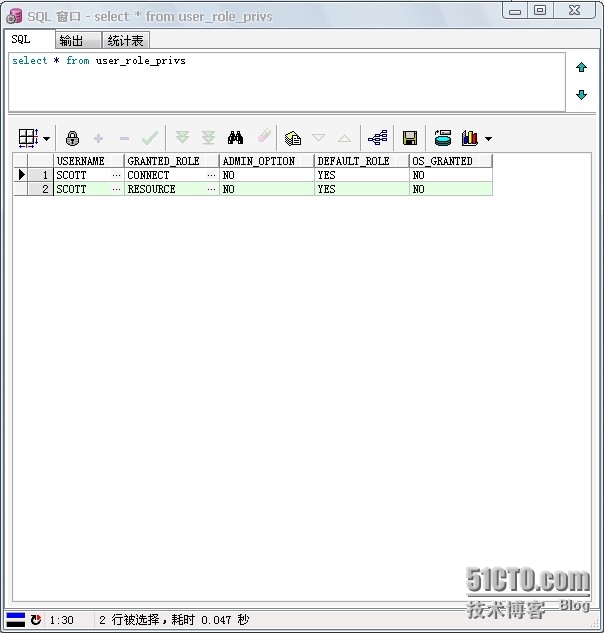Viewport: 604px width, 633px height.
Task: Click DEFAULT_ROLE YES in CONNECT row
Action: [x=362, y=175]
